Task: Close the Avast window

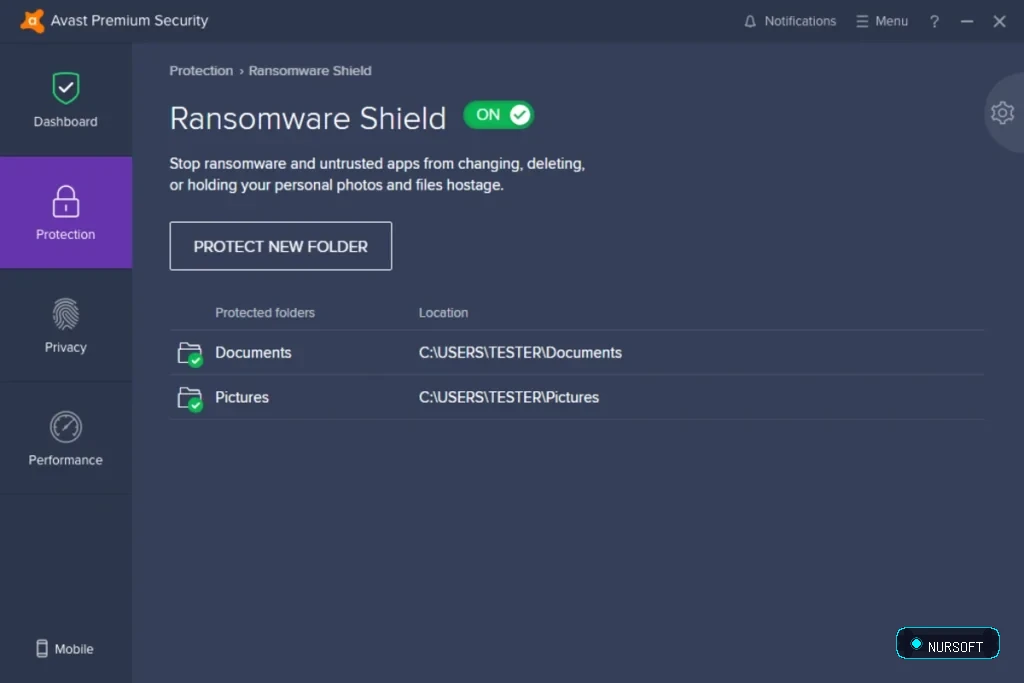Action: [x=999, y=22]
